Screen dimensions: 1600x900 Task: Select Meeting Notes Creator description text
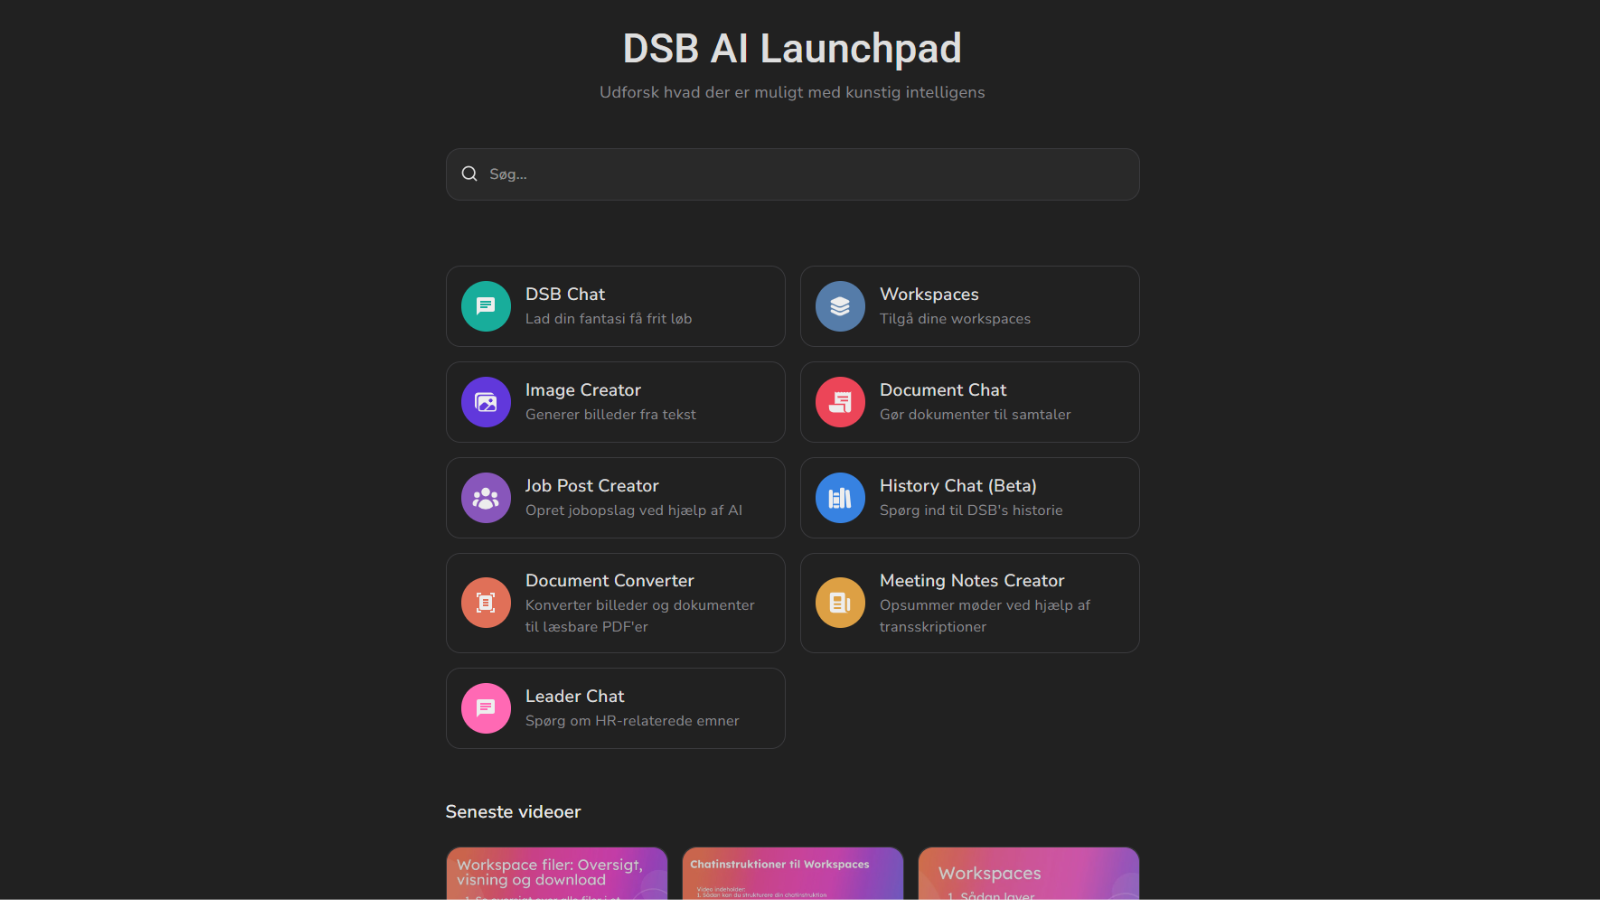click(x=984, y=616)
